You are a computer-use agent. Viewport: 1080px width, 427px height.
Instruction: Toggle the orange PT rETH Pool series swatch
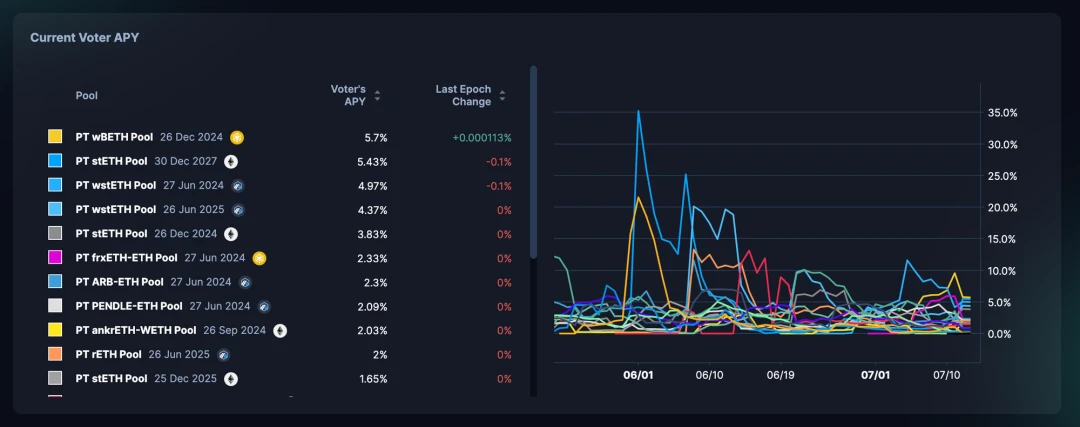[55, 354]
